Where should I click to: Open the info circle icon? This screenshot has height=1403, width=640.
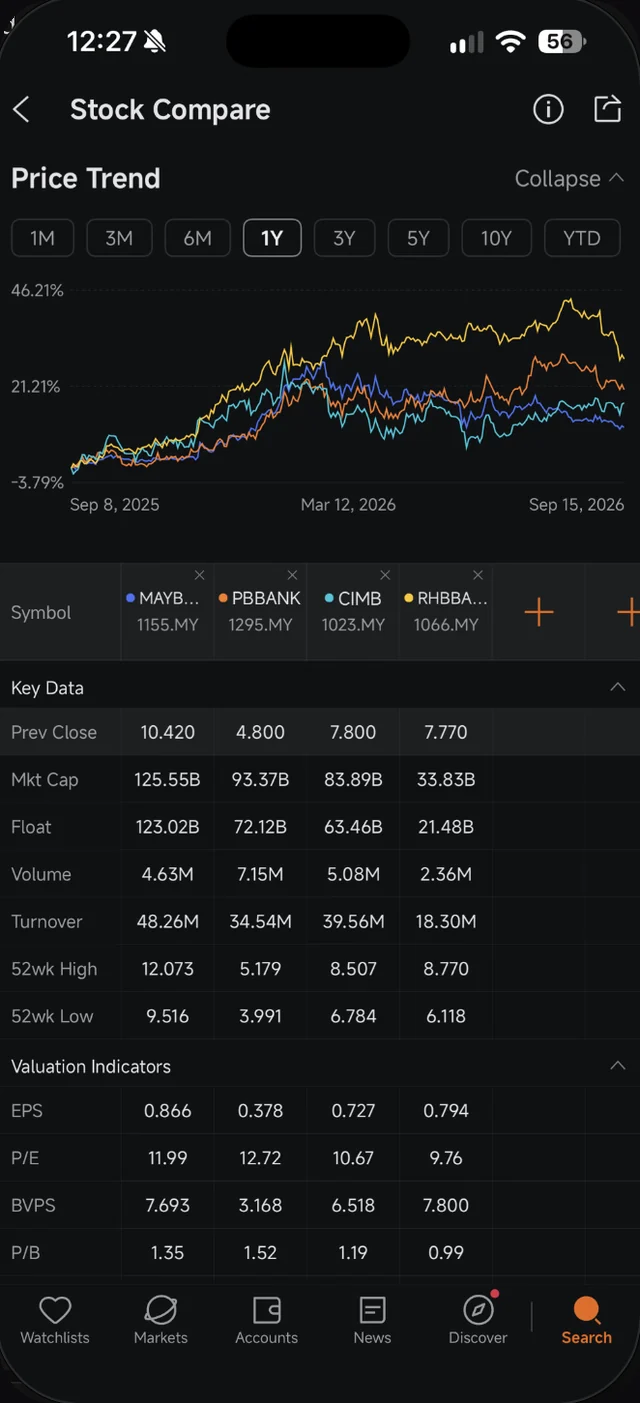point(548,109)
